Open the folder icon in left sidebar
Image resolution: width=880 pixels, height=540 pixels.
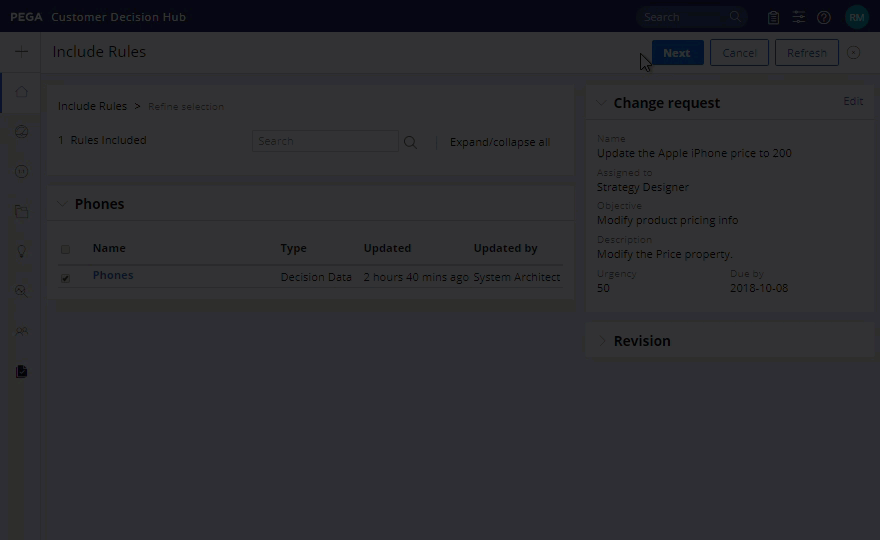point(21,212)
